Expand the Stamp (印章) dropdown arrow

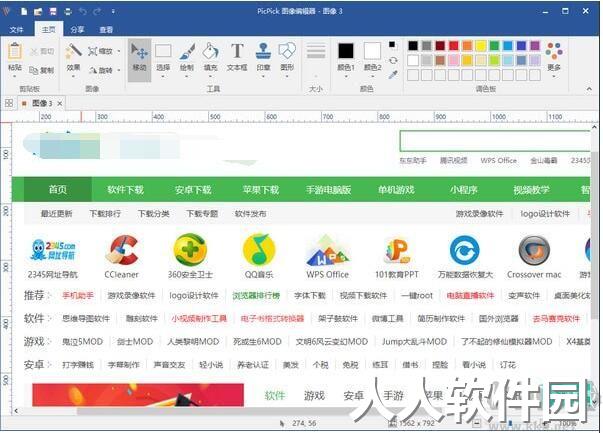(263, 77)
